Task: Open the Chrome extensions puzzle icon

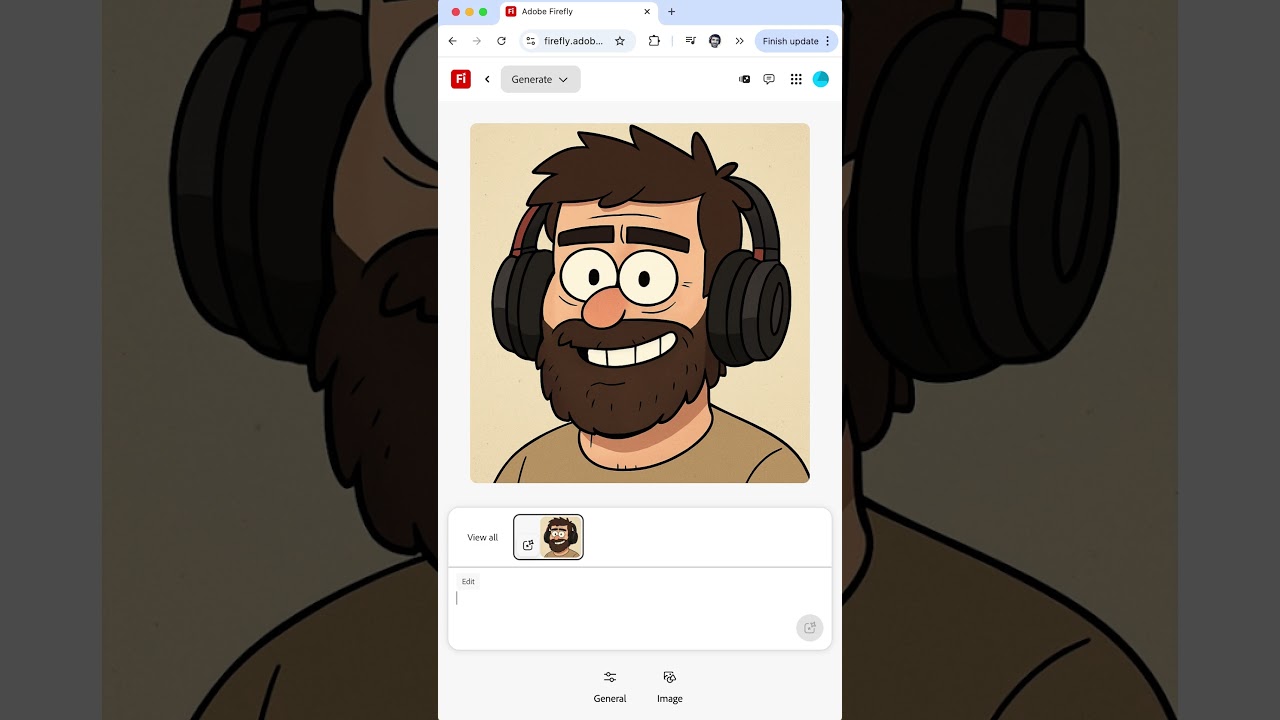Action: [654, 41]
